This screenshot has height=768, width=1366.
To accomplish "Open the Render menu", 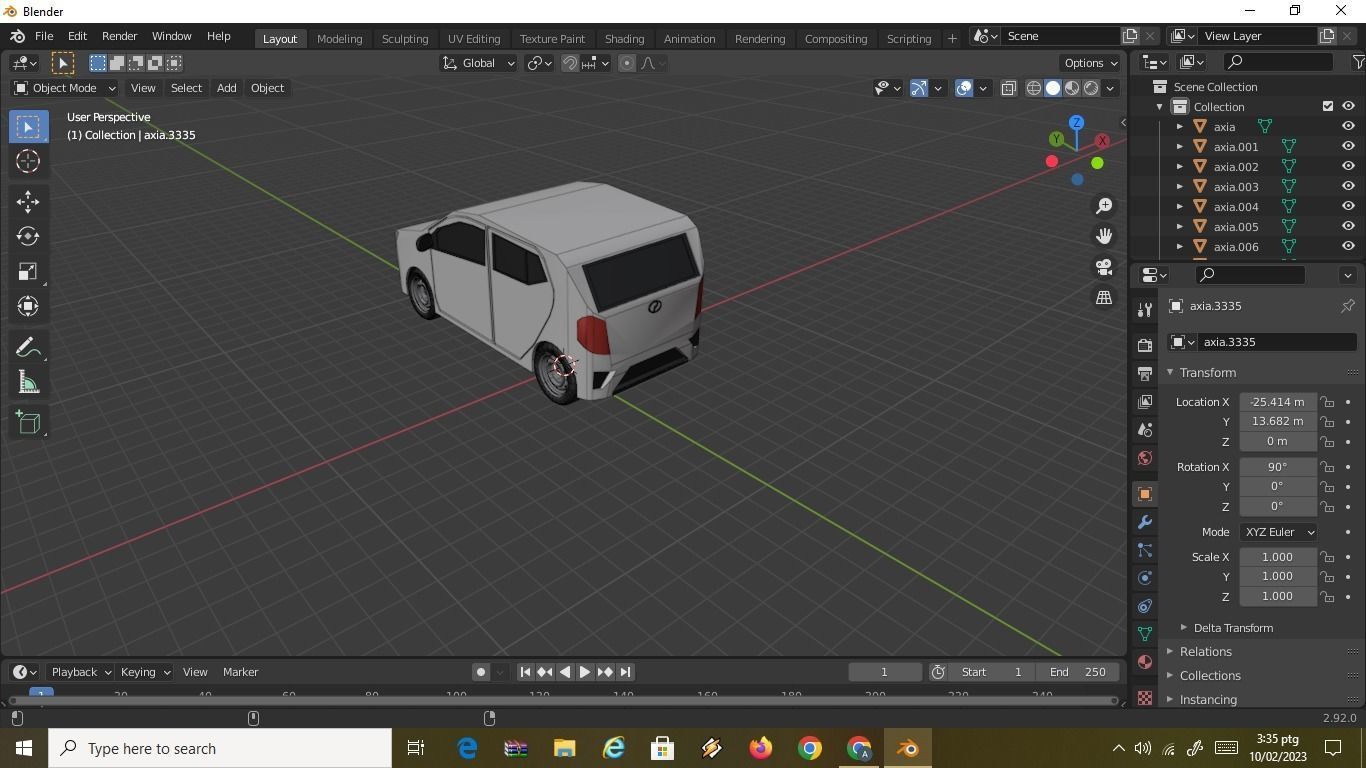I will click(x=119, y=36).
